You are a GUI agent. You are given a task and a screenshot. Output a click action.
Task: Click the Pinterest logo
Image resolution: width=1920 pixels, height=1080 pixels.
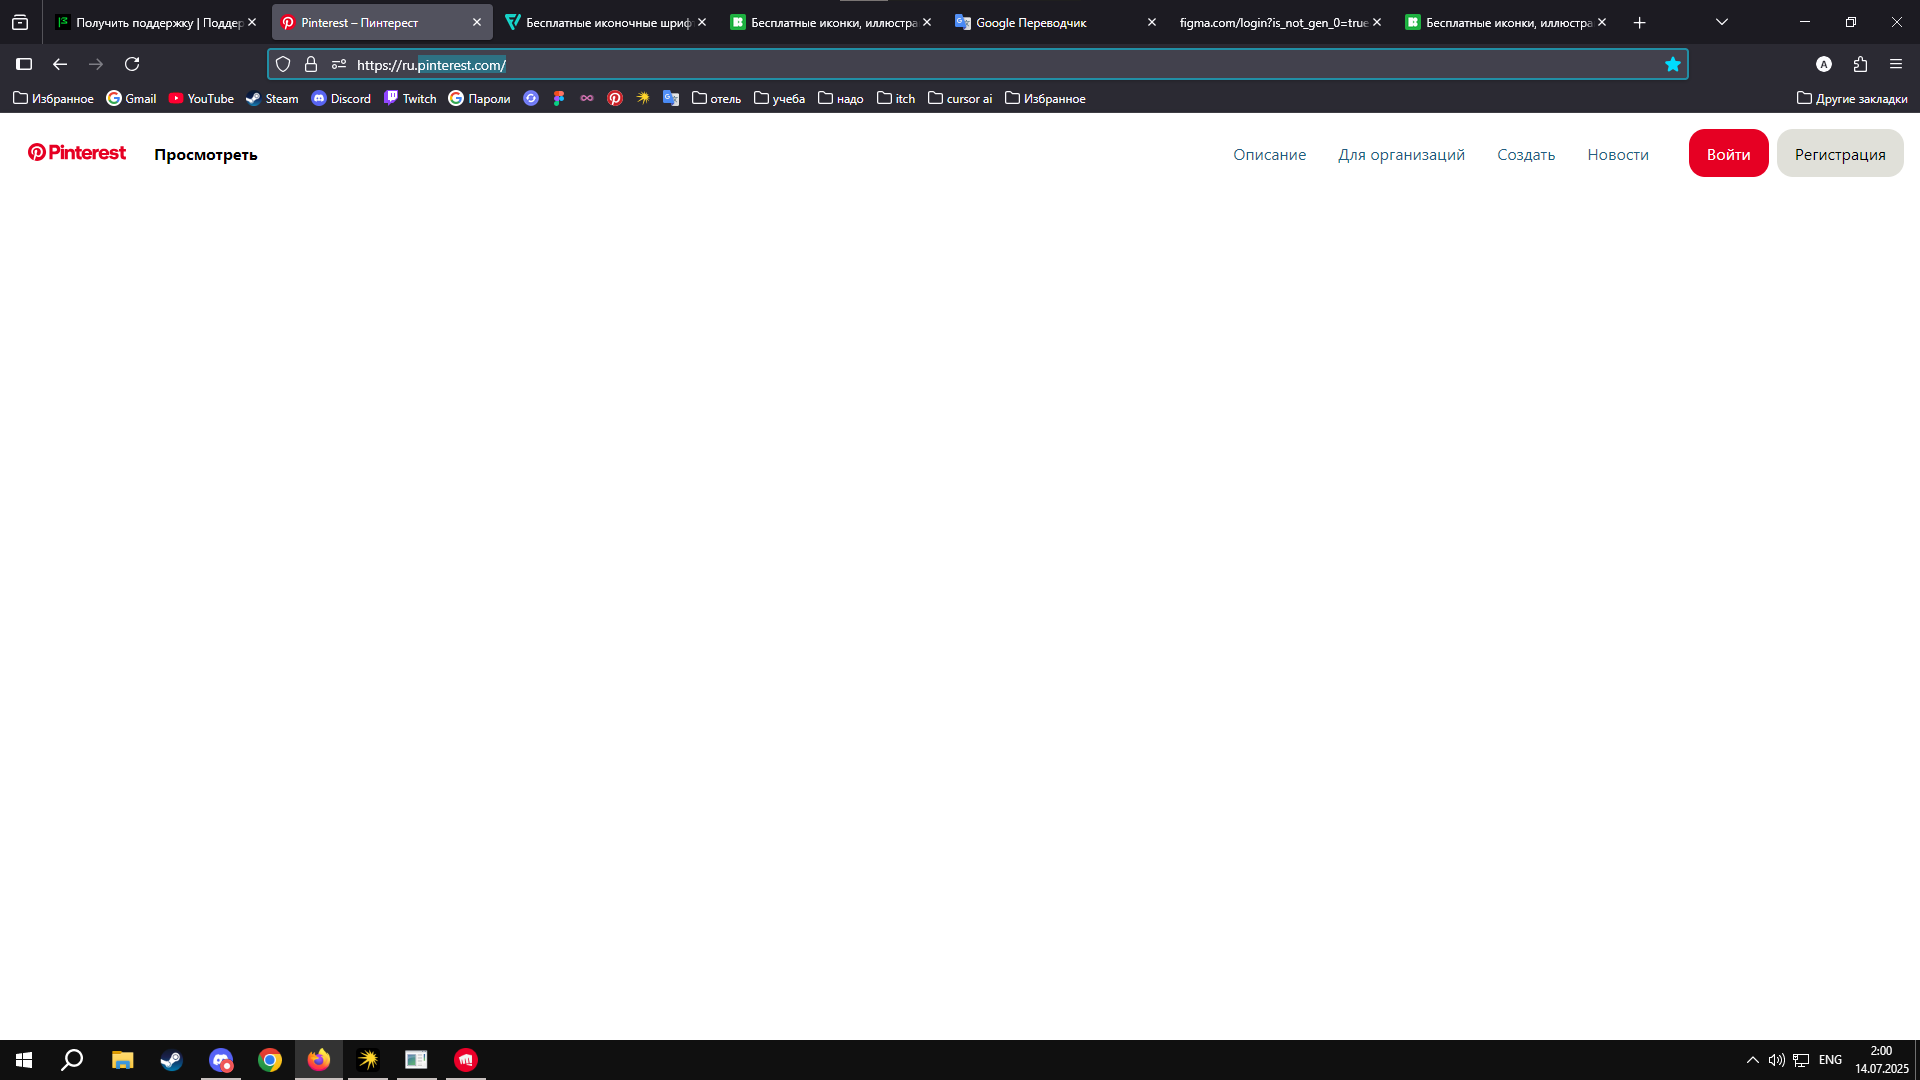click(x=77, y=153)
